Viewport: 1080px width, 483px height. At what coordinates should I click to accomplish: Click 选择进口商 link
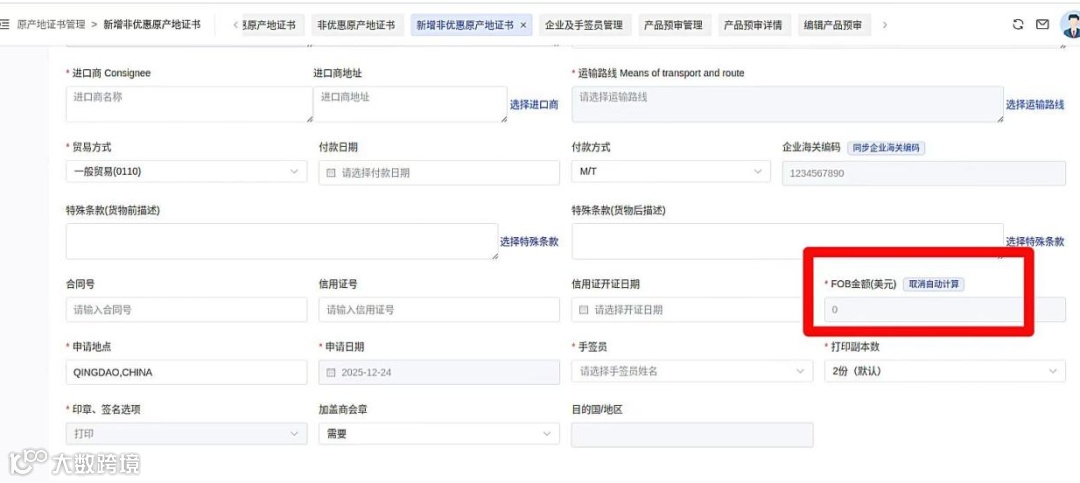(534, 105)
